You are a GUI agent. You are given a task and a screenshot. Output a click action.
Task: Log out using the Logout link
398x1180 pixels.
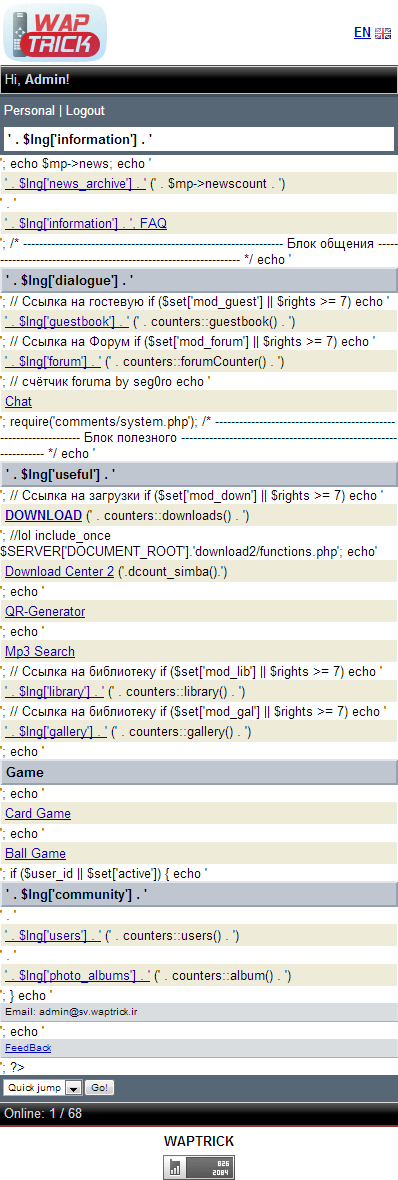point(85,111)
